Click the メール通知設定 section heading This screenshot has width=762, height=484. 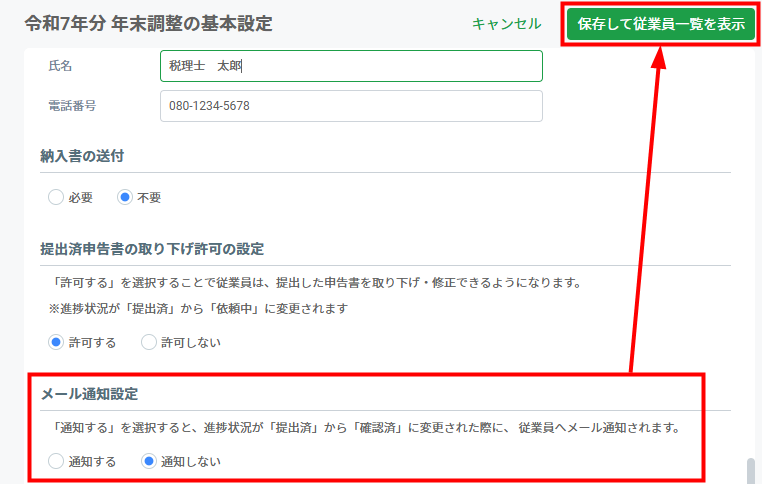click(x=89, y=394)
